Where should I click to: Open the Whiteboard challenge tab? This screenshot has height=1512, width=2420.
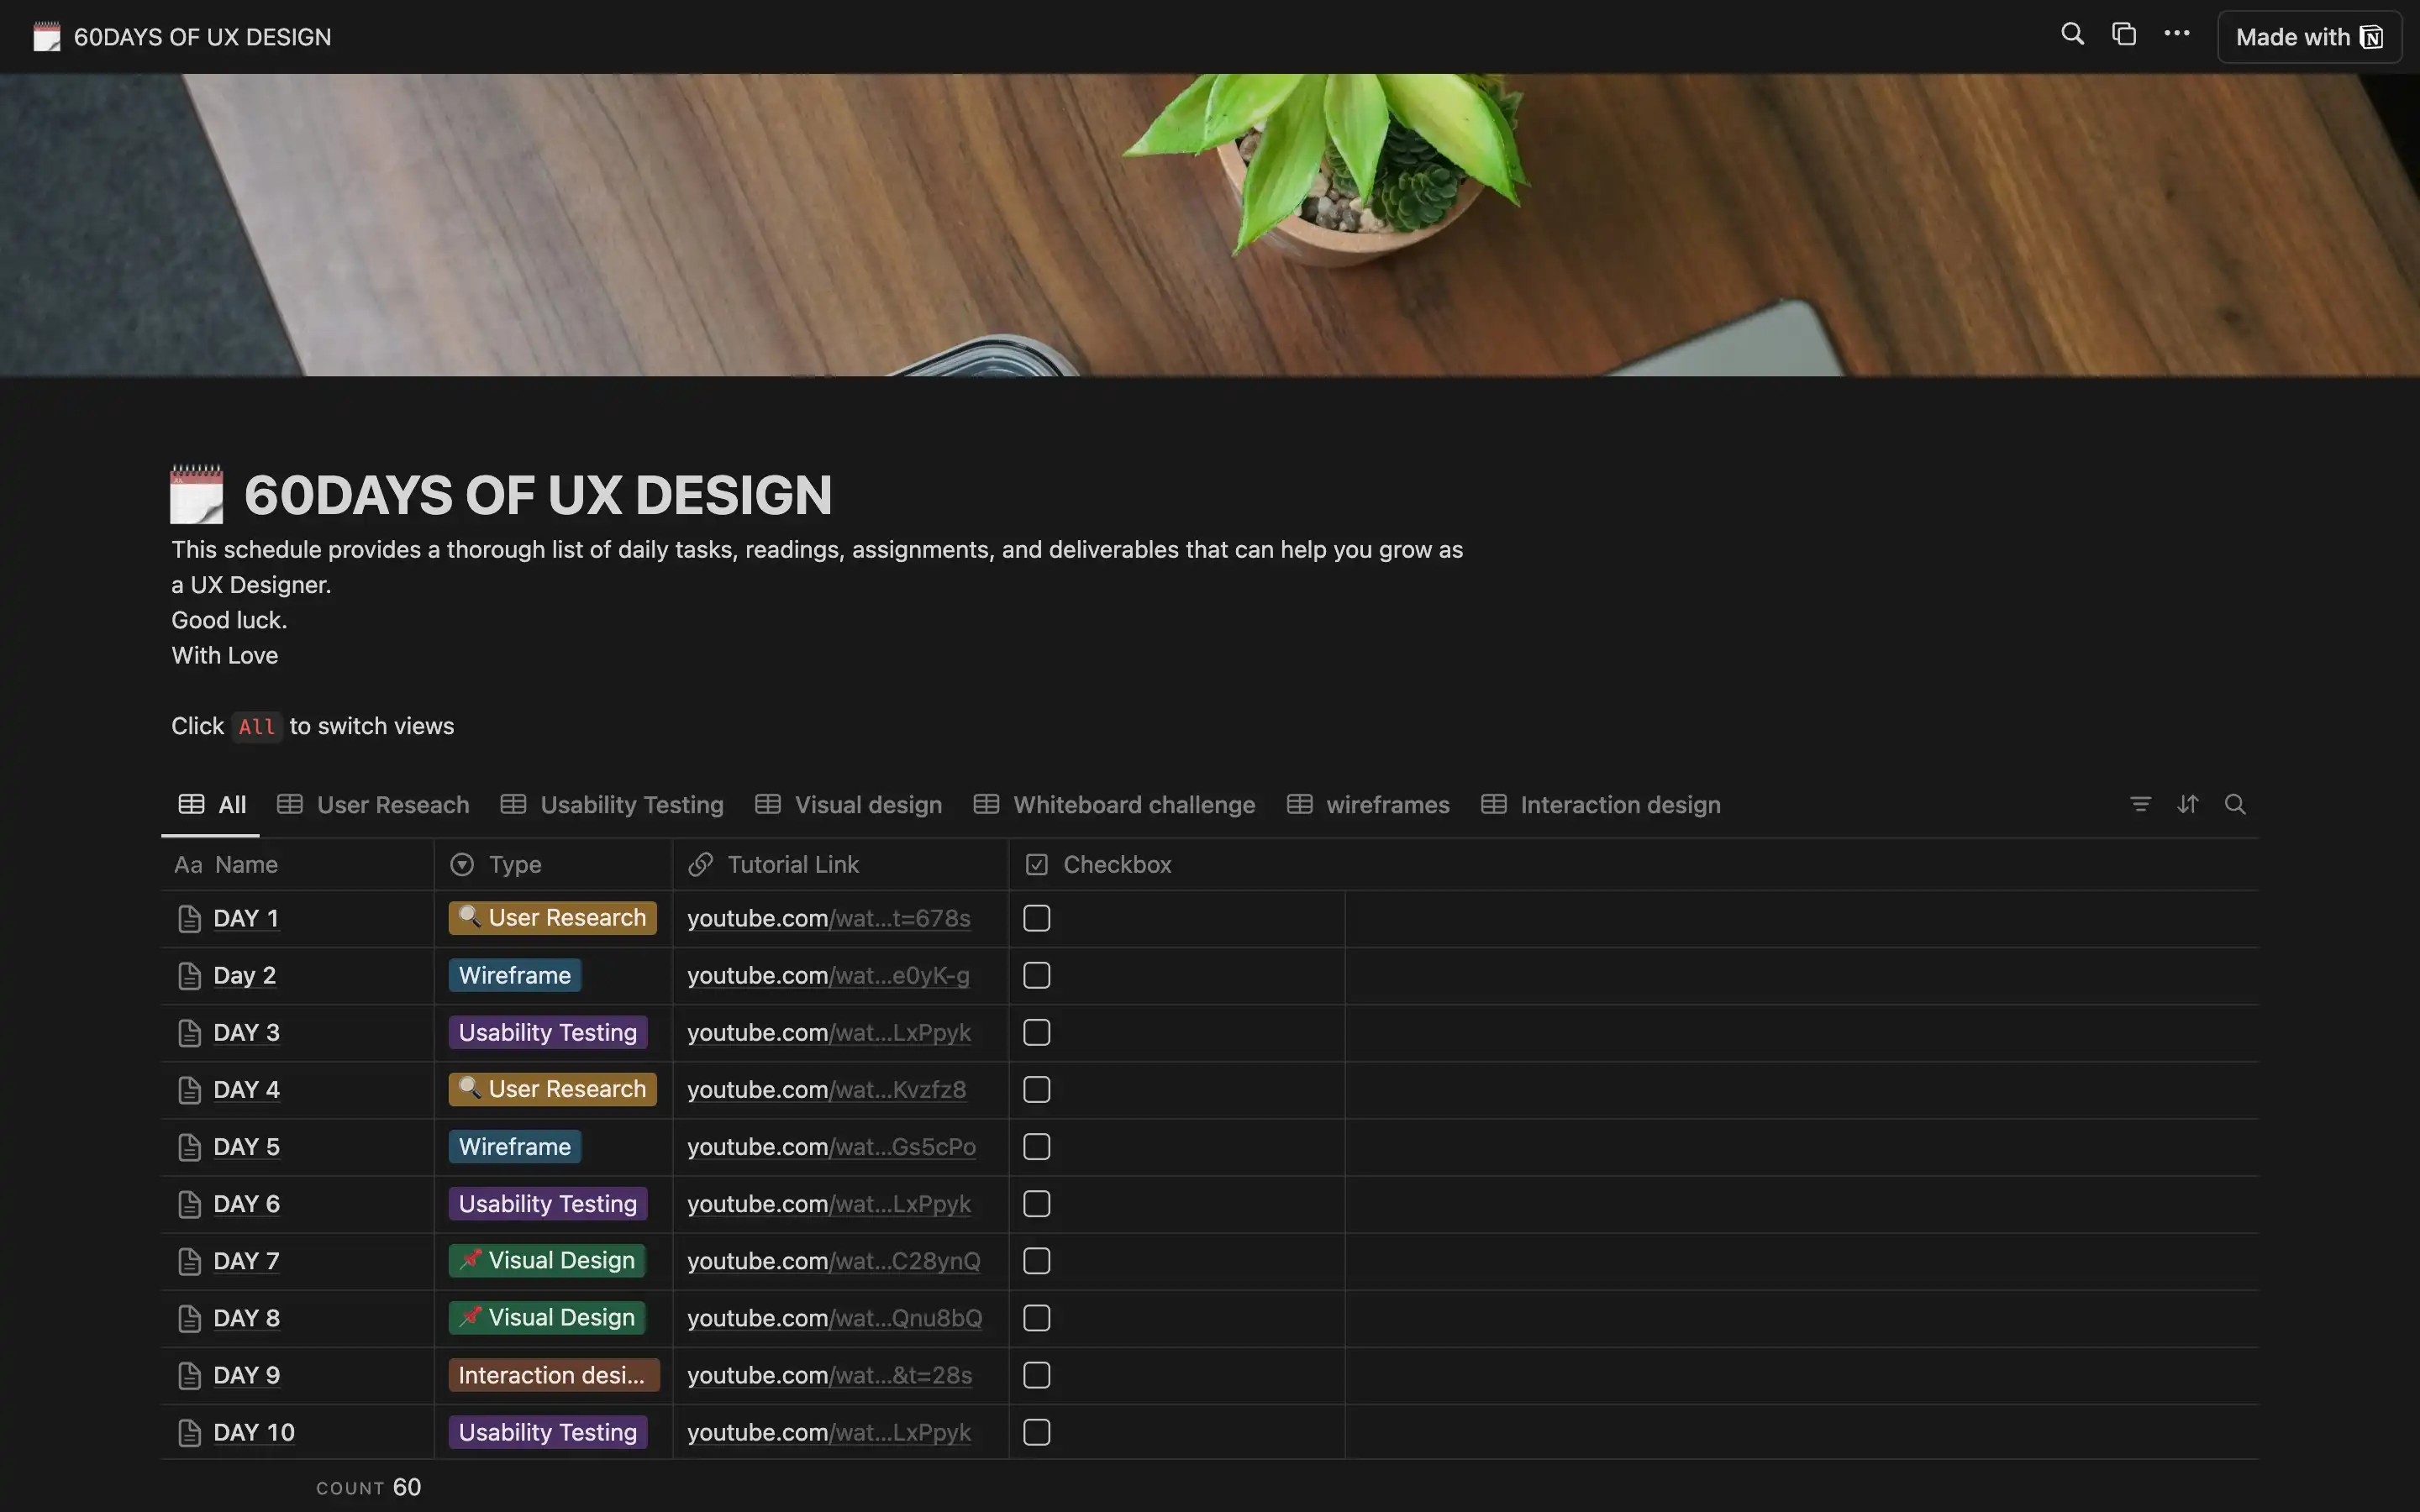1114,805
